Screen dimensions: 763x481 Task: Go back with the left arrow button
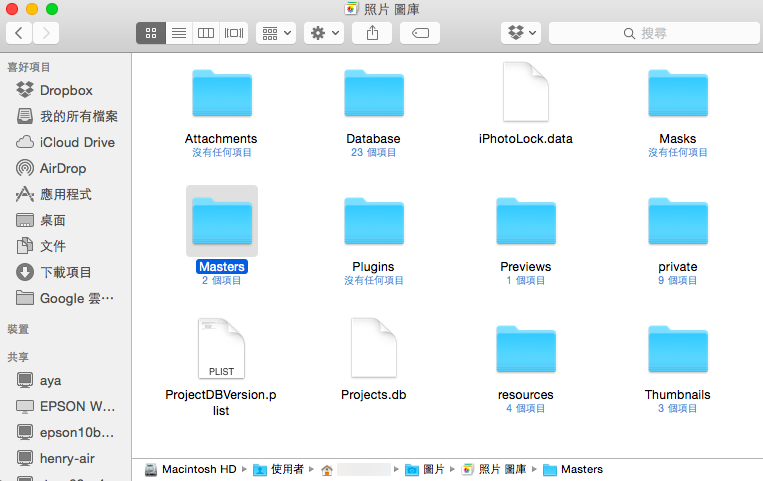pyautogui.click(x=19, y=33)
